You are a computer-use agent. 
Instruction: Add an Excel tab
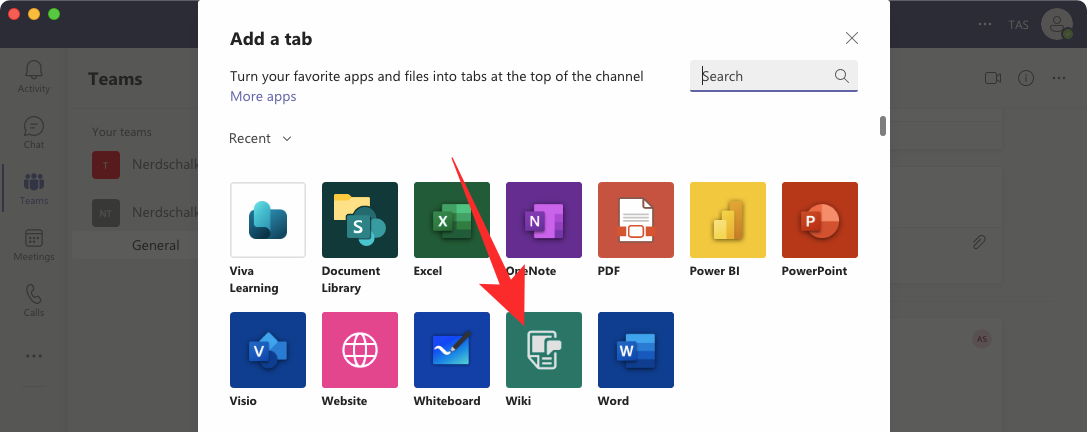(452, 220)
